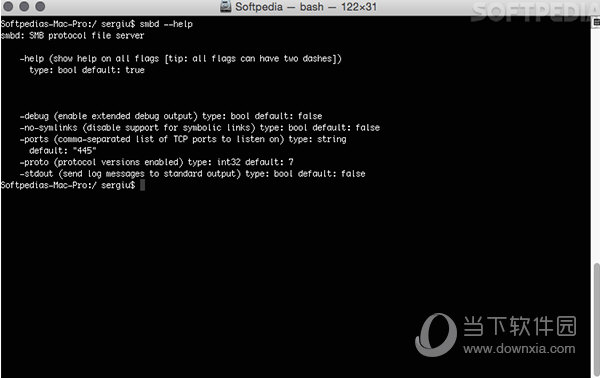Click the split pane icon above scrollbar

pyautogui.click(x=596, y=22)
